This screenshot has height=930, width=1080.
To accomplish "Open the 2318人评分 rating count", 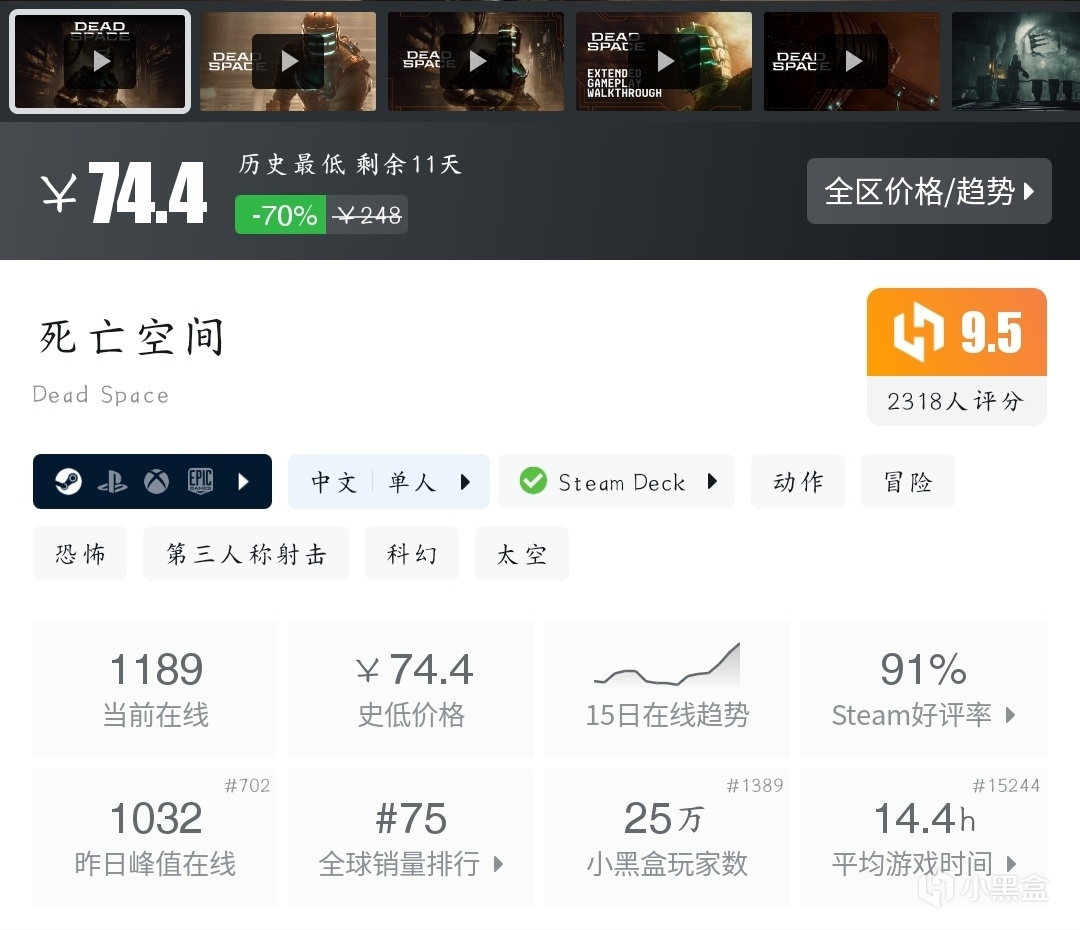I will pyautogui.click(x=957, y=401).
